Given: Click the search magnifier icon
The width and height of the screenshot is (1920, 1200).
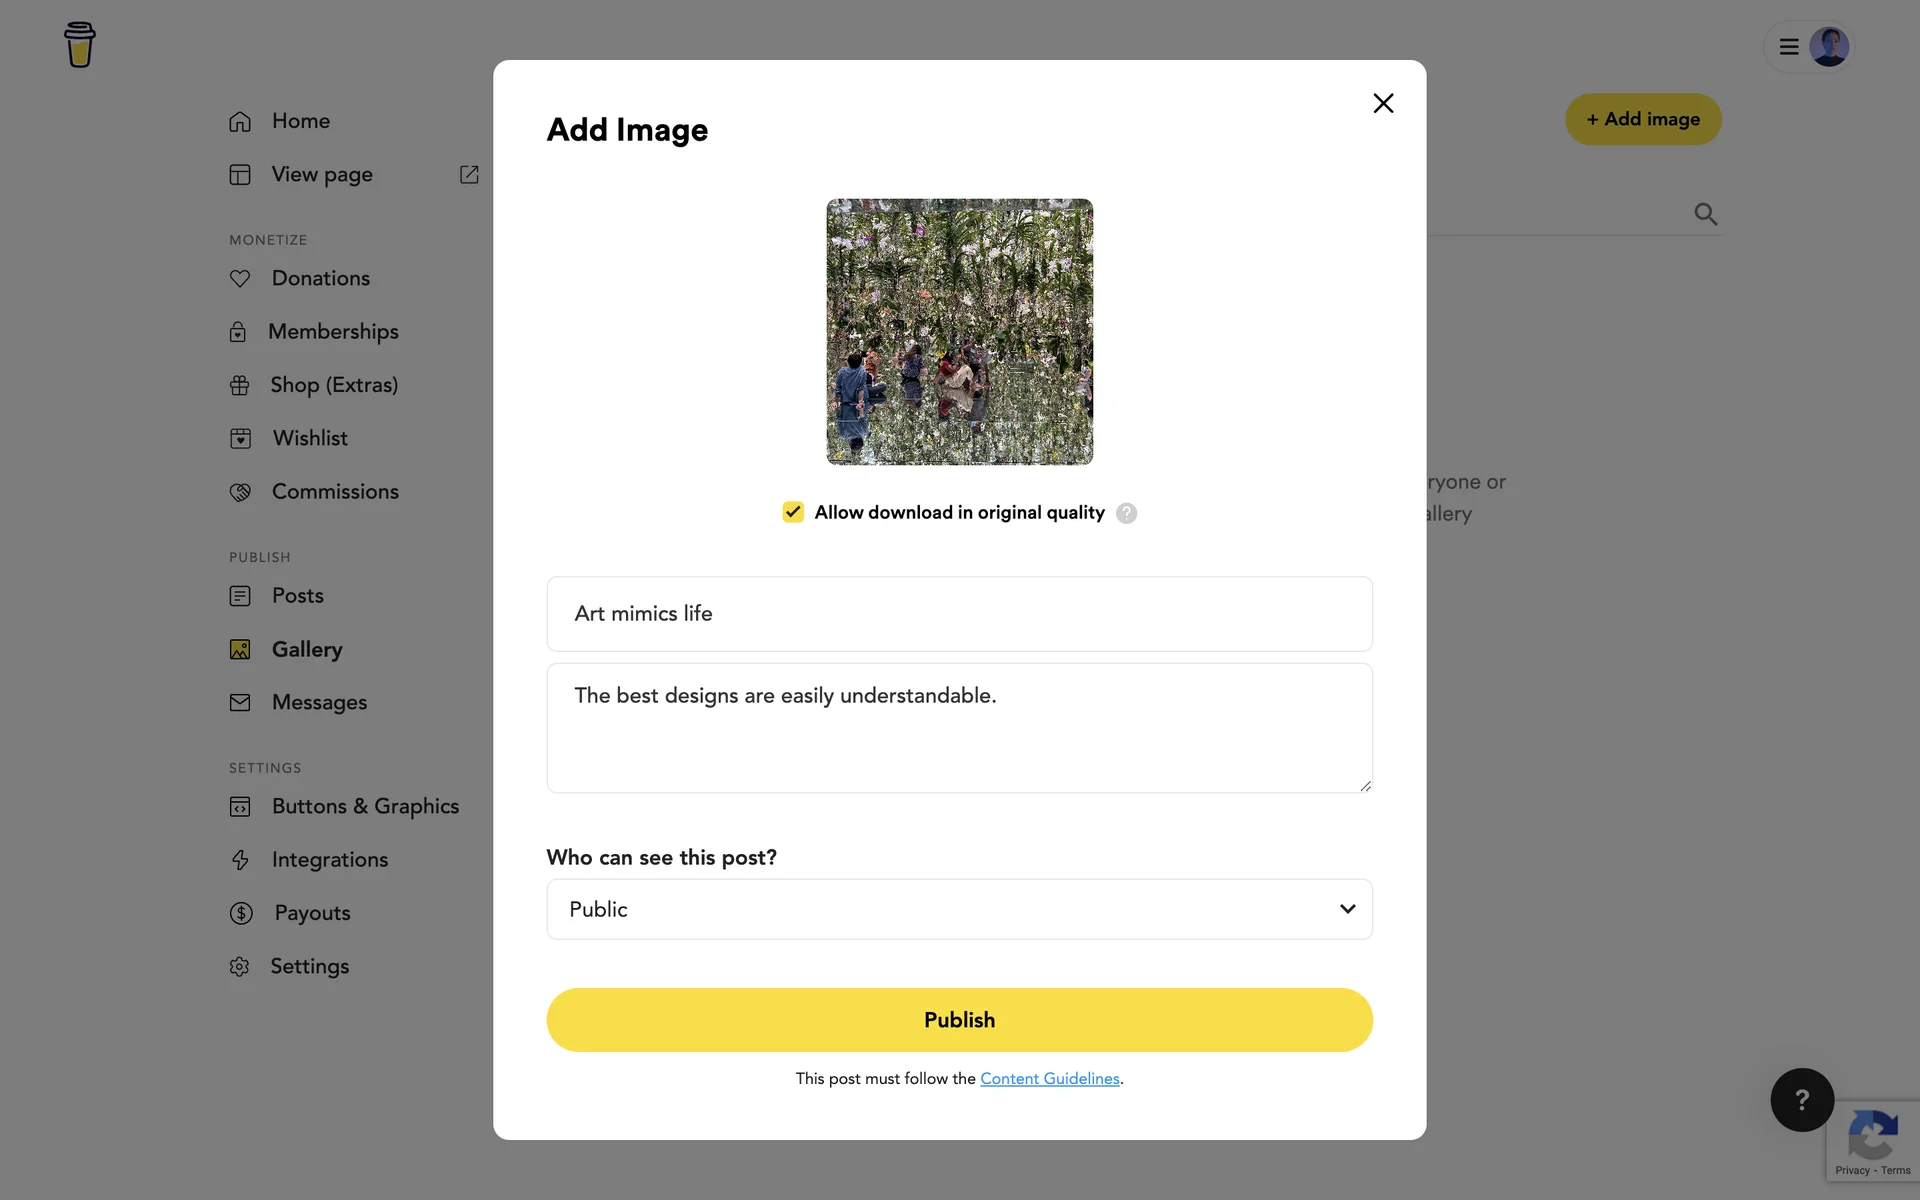Looking at the screenshot, I should pyautogui.click(x=1705, y=214).
